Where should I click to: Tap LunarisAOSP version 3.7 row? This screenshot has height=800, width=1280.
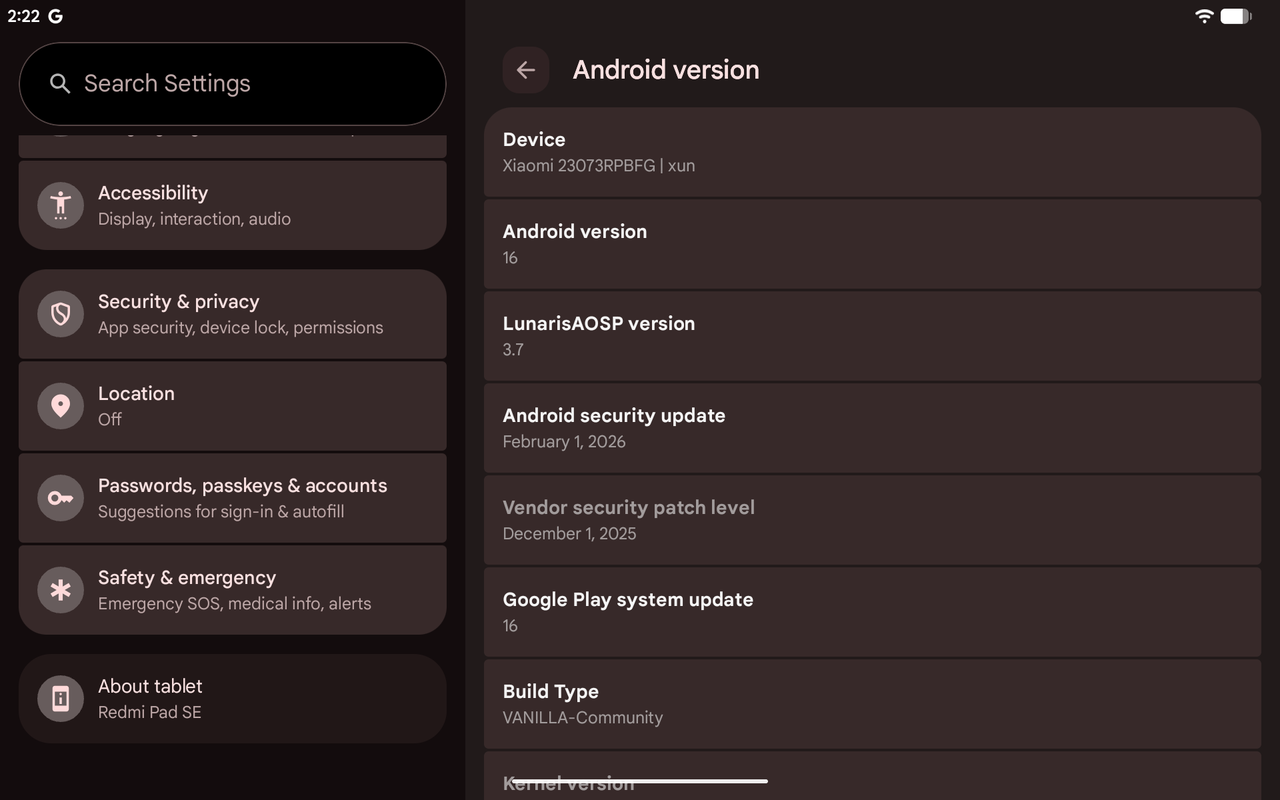click(872, 336)
